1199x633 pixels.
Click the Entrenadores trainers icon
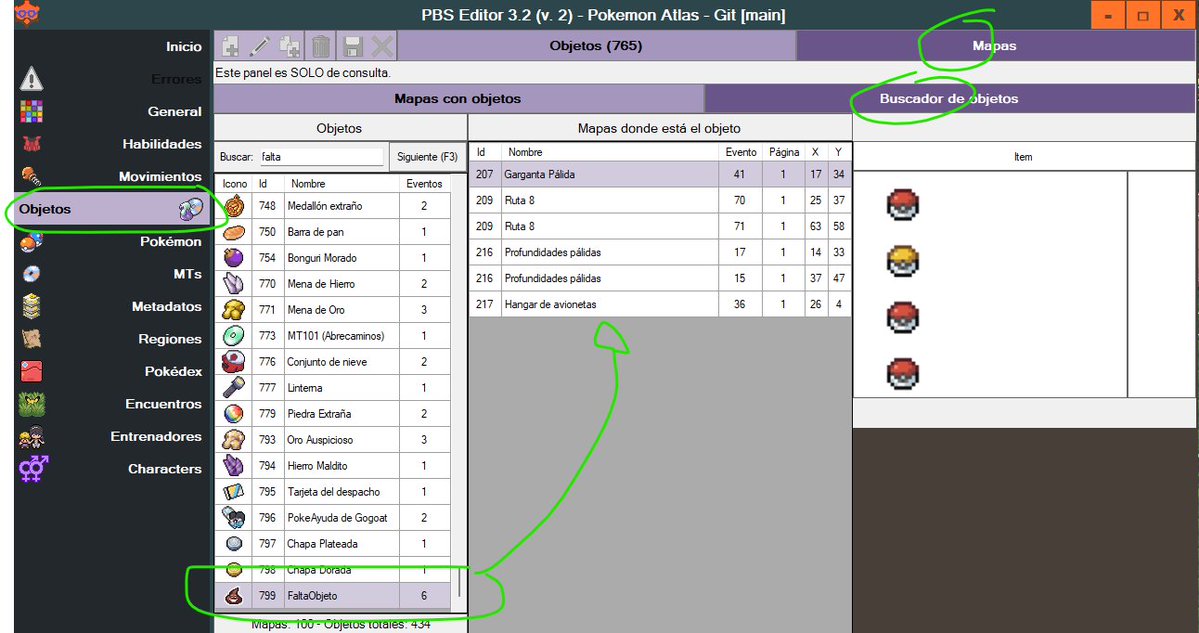31,437
